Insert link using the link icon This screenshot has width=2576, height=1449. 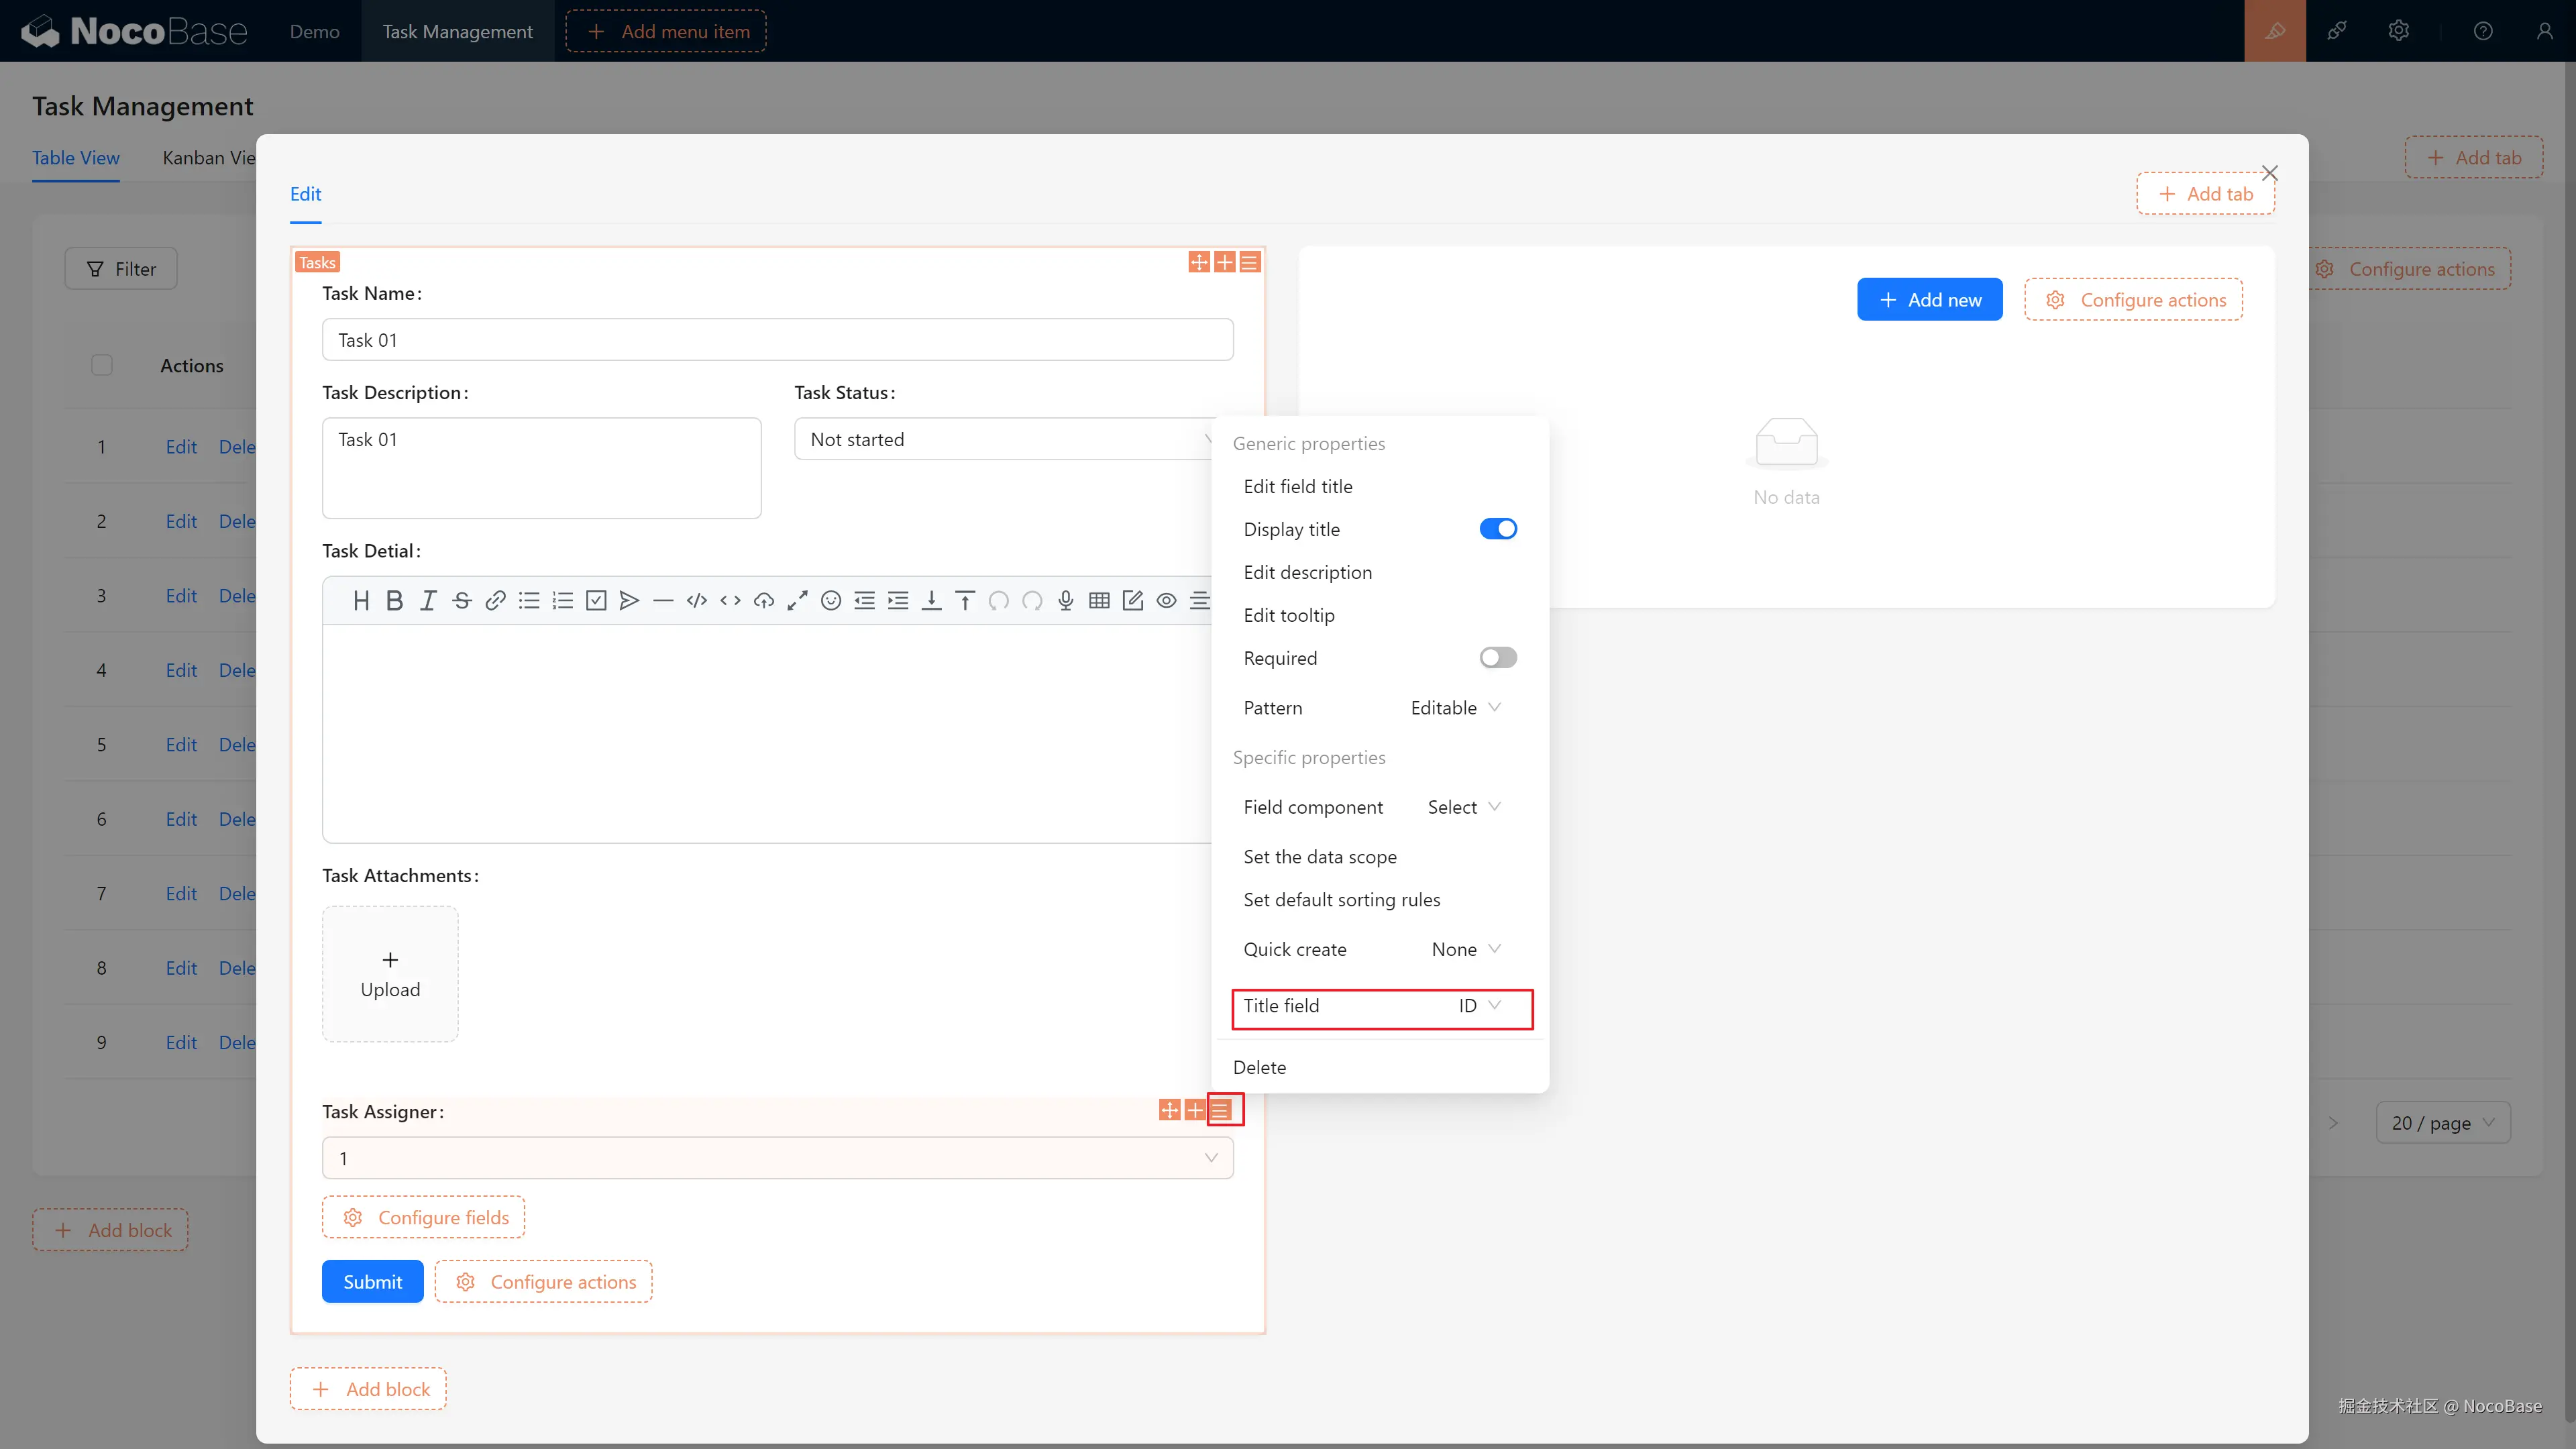[x=495, y=600]
